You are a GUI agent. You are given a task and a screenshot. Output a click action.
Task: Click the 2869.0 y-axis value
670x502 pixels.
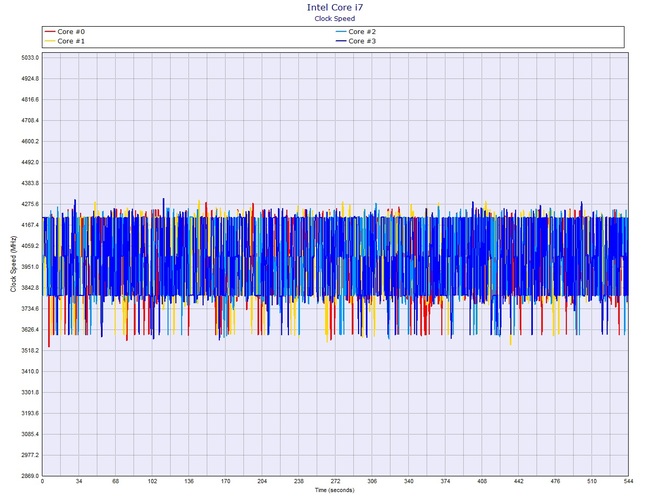[30, 476]
